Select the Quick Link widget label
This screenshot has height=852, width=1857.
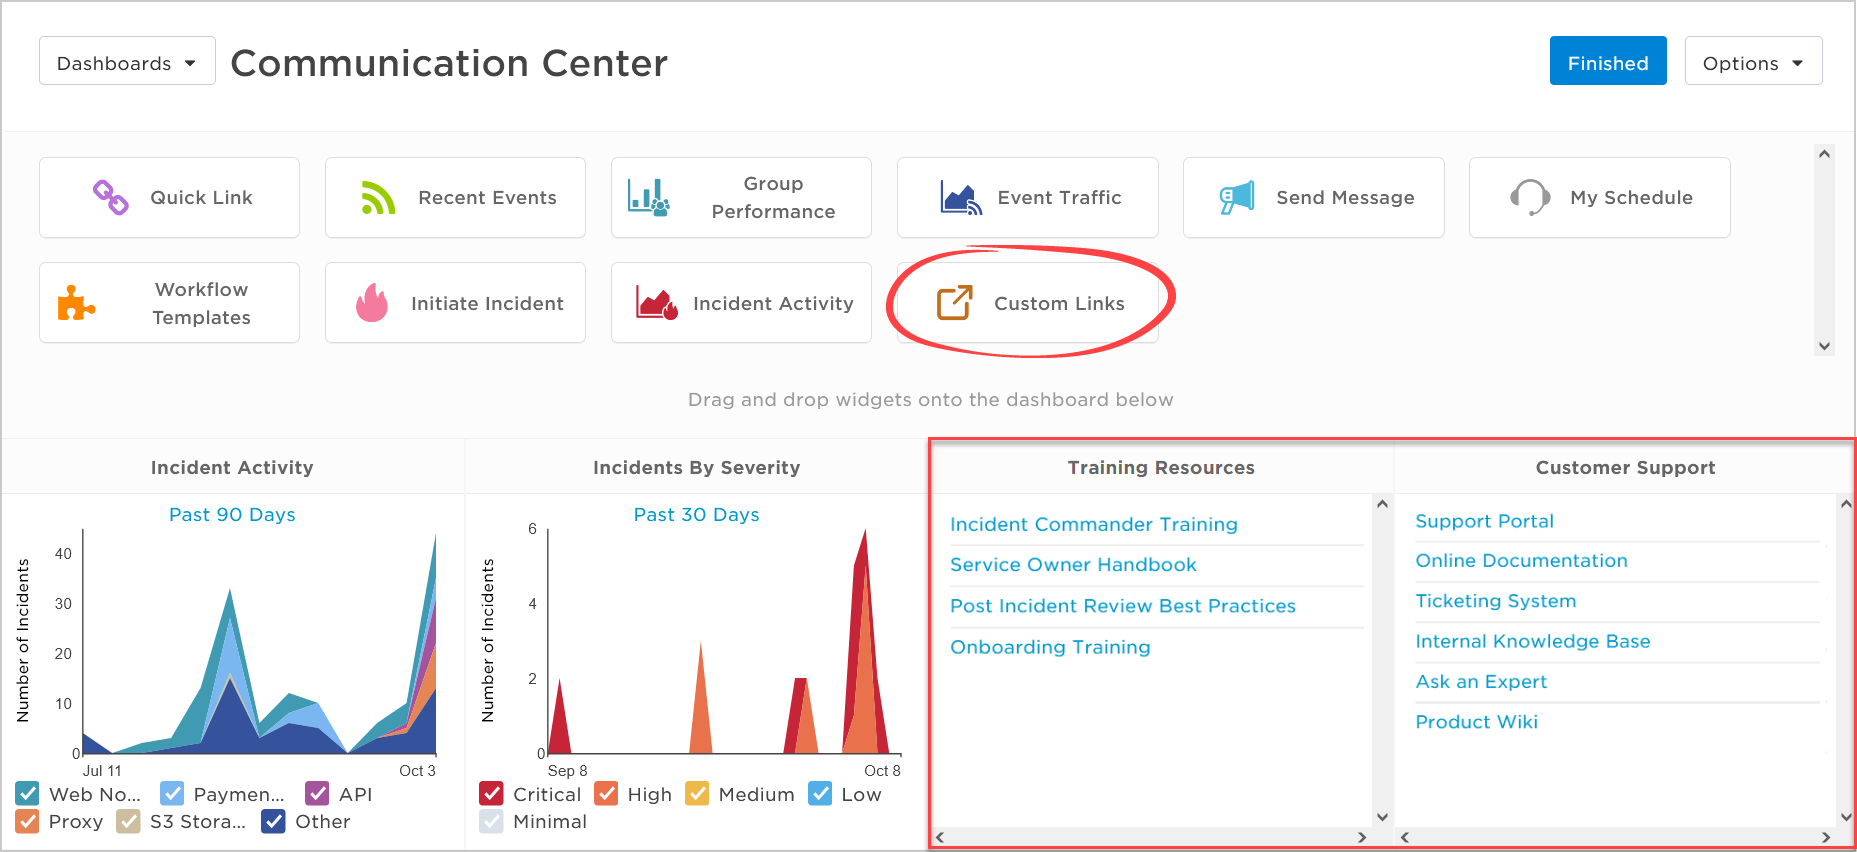(201, 198)
